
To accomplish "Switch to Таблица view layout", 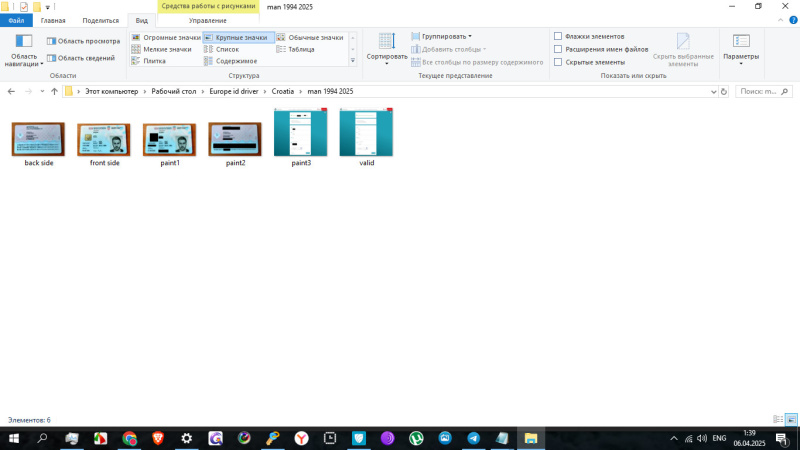I will pos(301,49).
